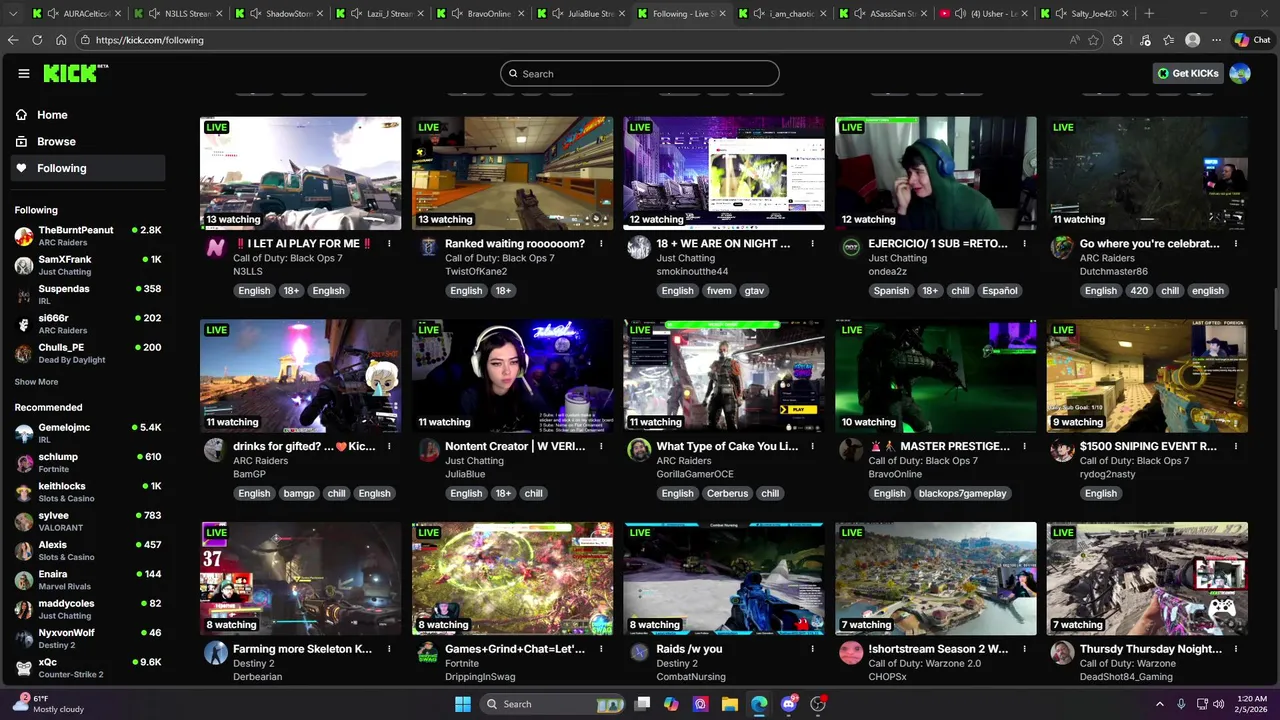1280x720 pixels.
Task: Open options menu for smokinoutthe44 stream
Action: [812, 244]
